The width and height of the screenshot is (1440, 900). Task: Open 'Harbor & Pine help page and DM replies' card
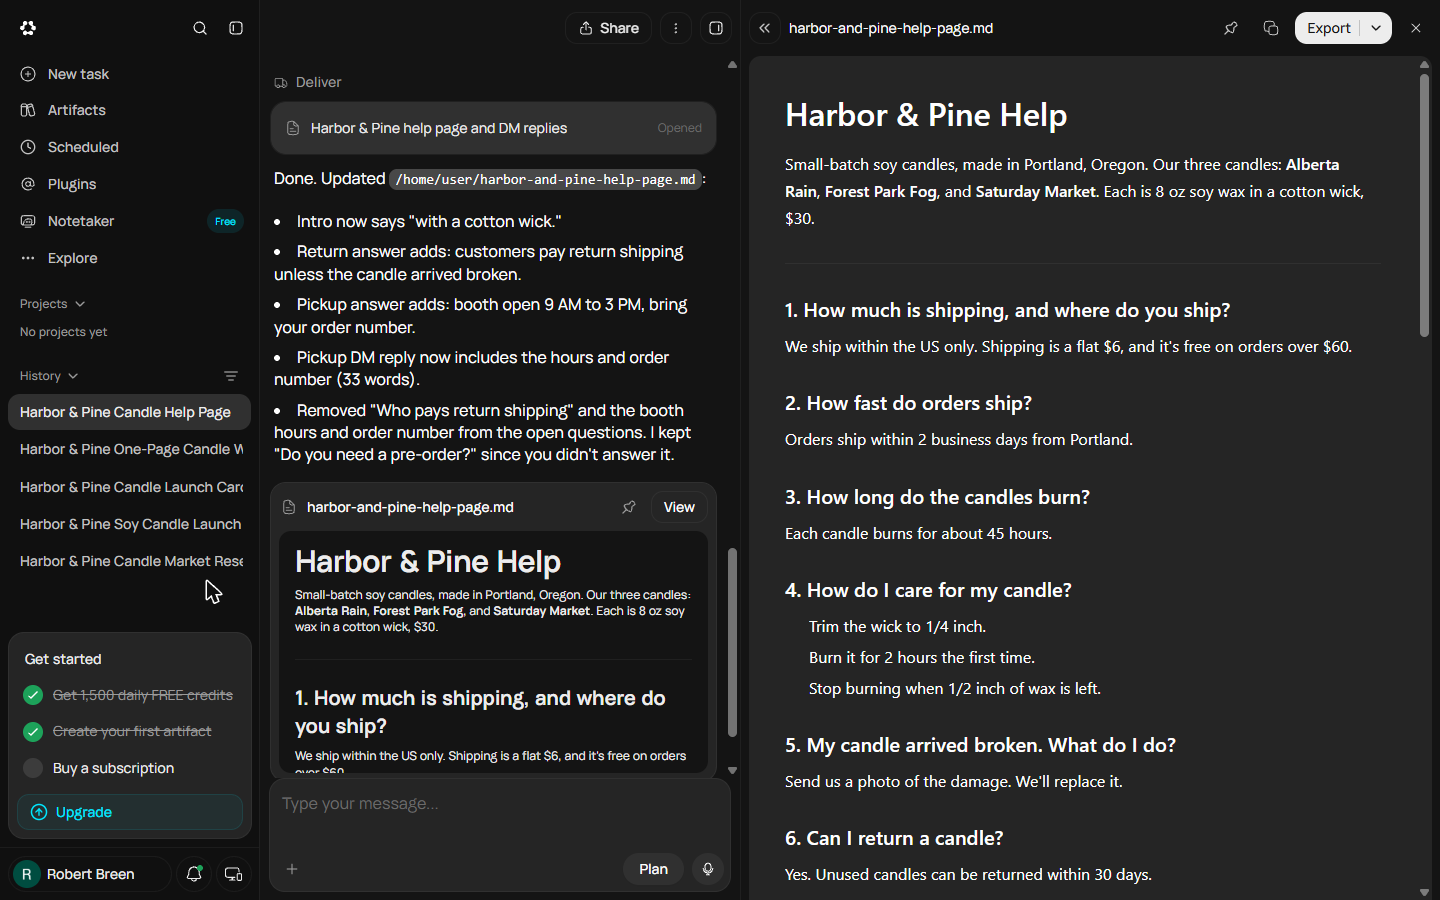point(493,128)
